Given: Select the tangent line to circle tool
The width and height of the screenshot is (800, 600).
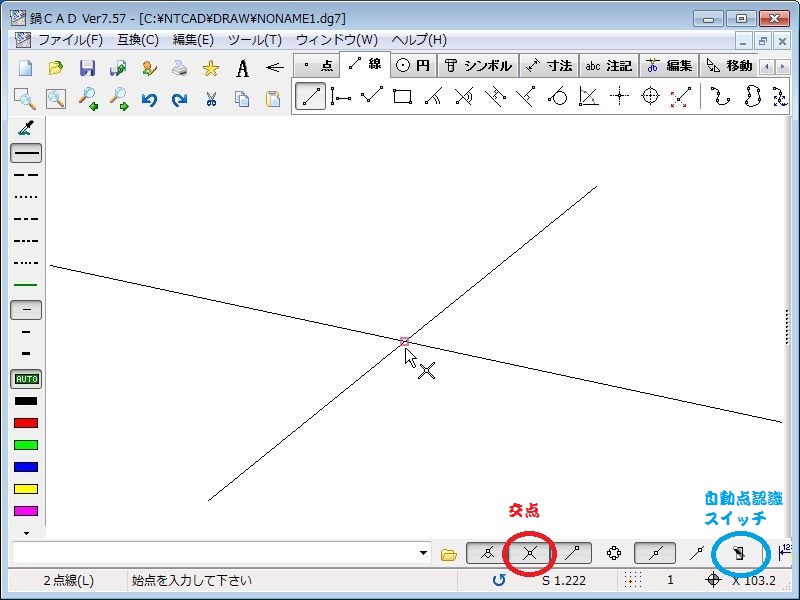Looking at the screenshot, I should pos(557,96).
